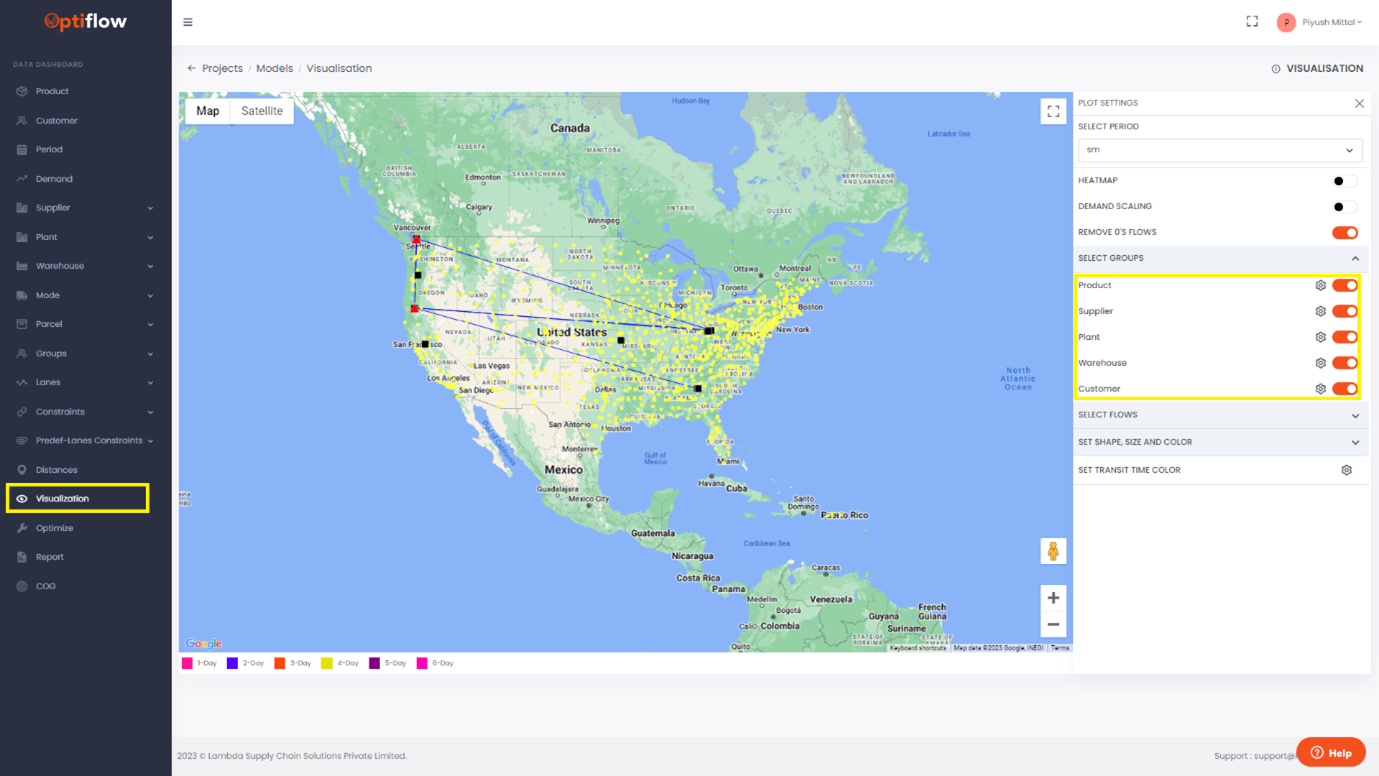Image resolution: width=1379 pixels, height=776 pixels.
Task: Click the Warehouse settings gear in Plot Settings
Action: (1320, 362)
